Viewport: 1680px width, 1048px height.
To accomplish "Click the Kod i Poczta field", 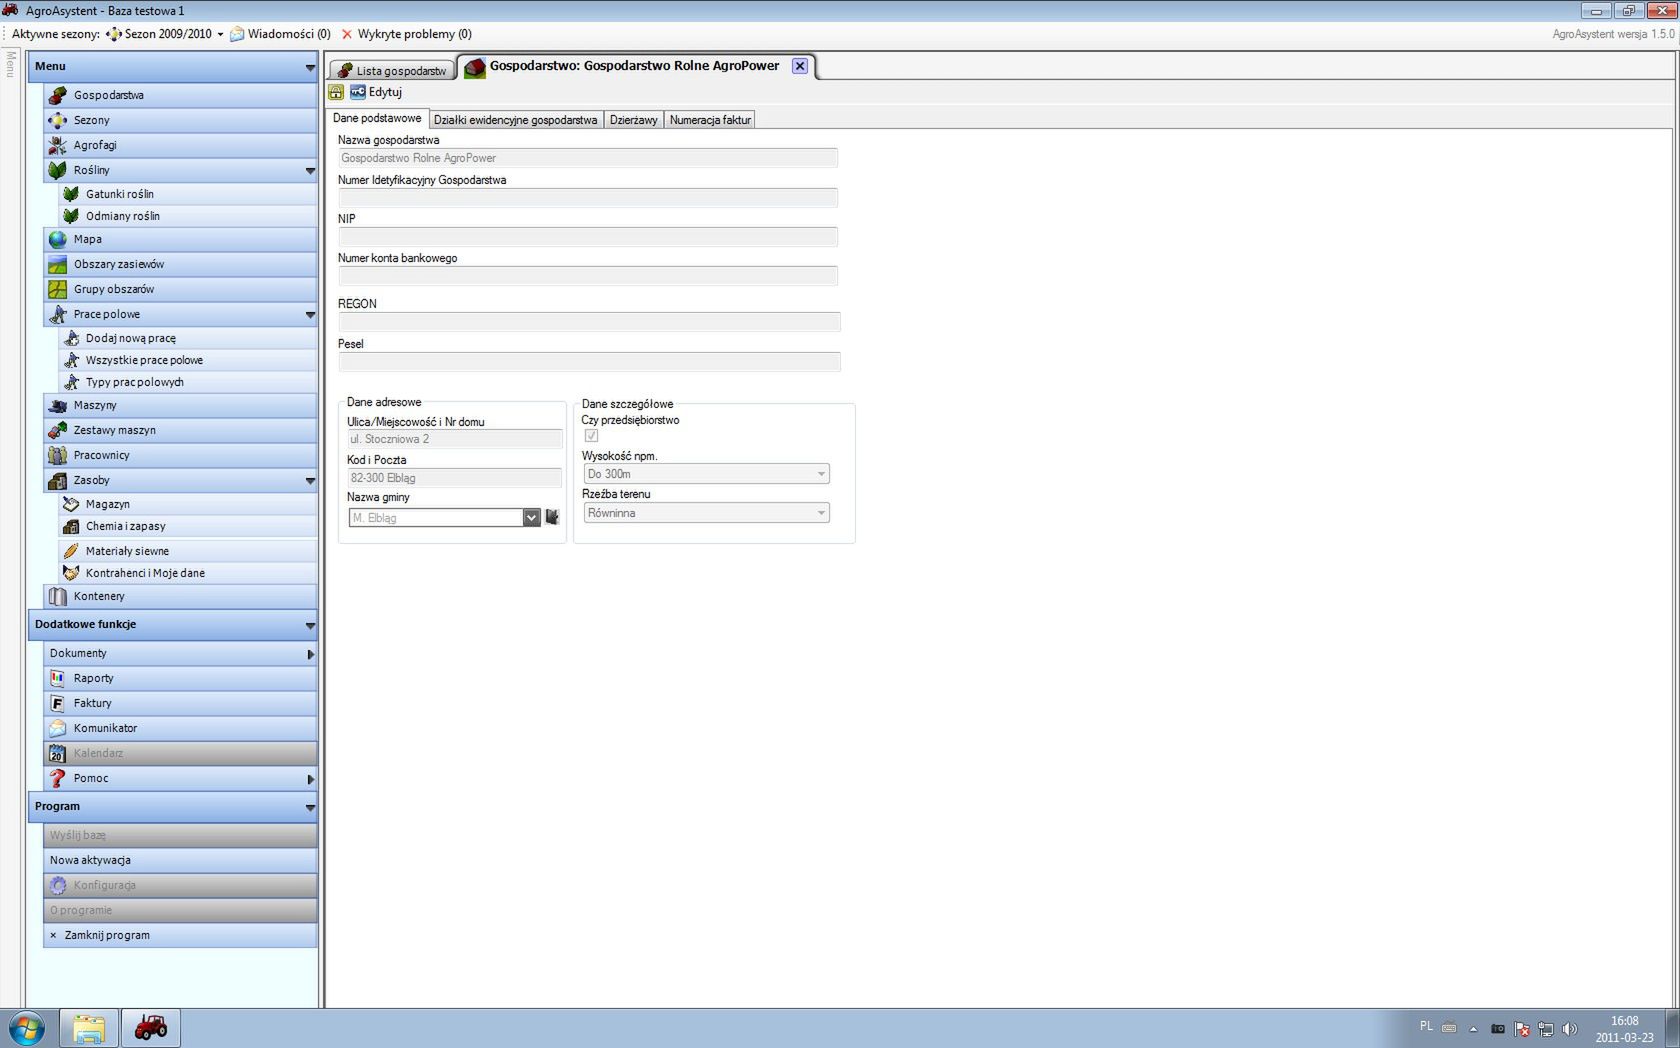I will click(455, 478).
